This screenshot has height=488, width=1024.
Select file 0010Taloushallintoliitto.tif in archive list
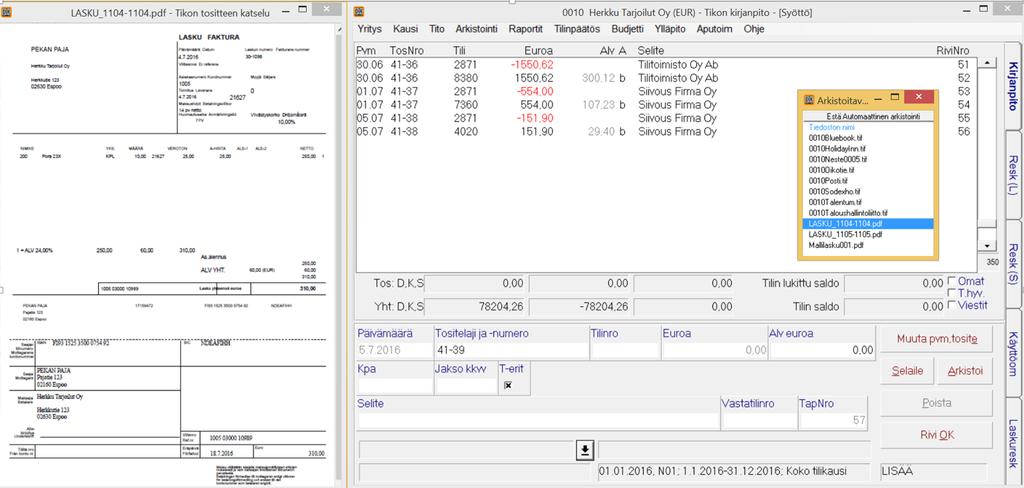[847, 213]
